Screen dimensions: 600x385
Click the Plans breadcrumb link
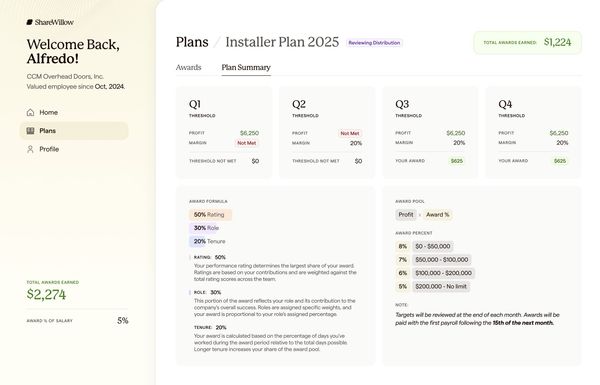click(x=192, y=42)
